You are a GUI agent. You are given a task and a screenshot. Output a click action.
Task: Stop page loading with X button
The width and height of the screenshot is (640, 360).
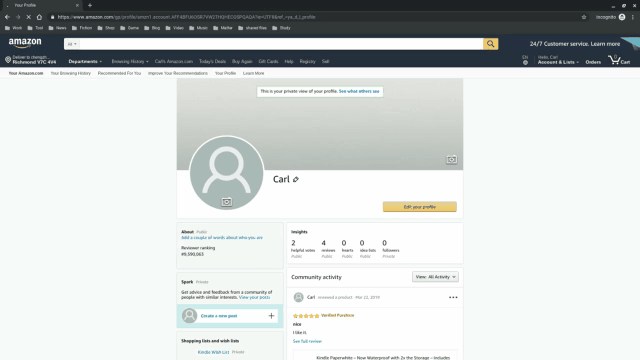pyautogui.click(x=29, y=17)
